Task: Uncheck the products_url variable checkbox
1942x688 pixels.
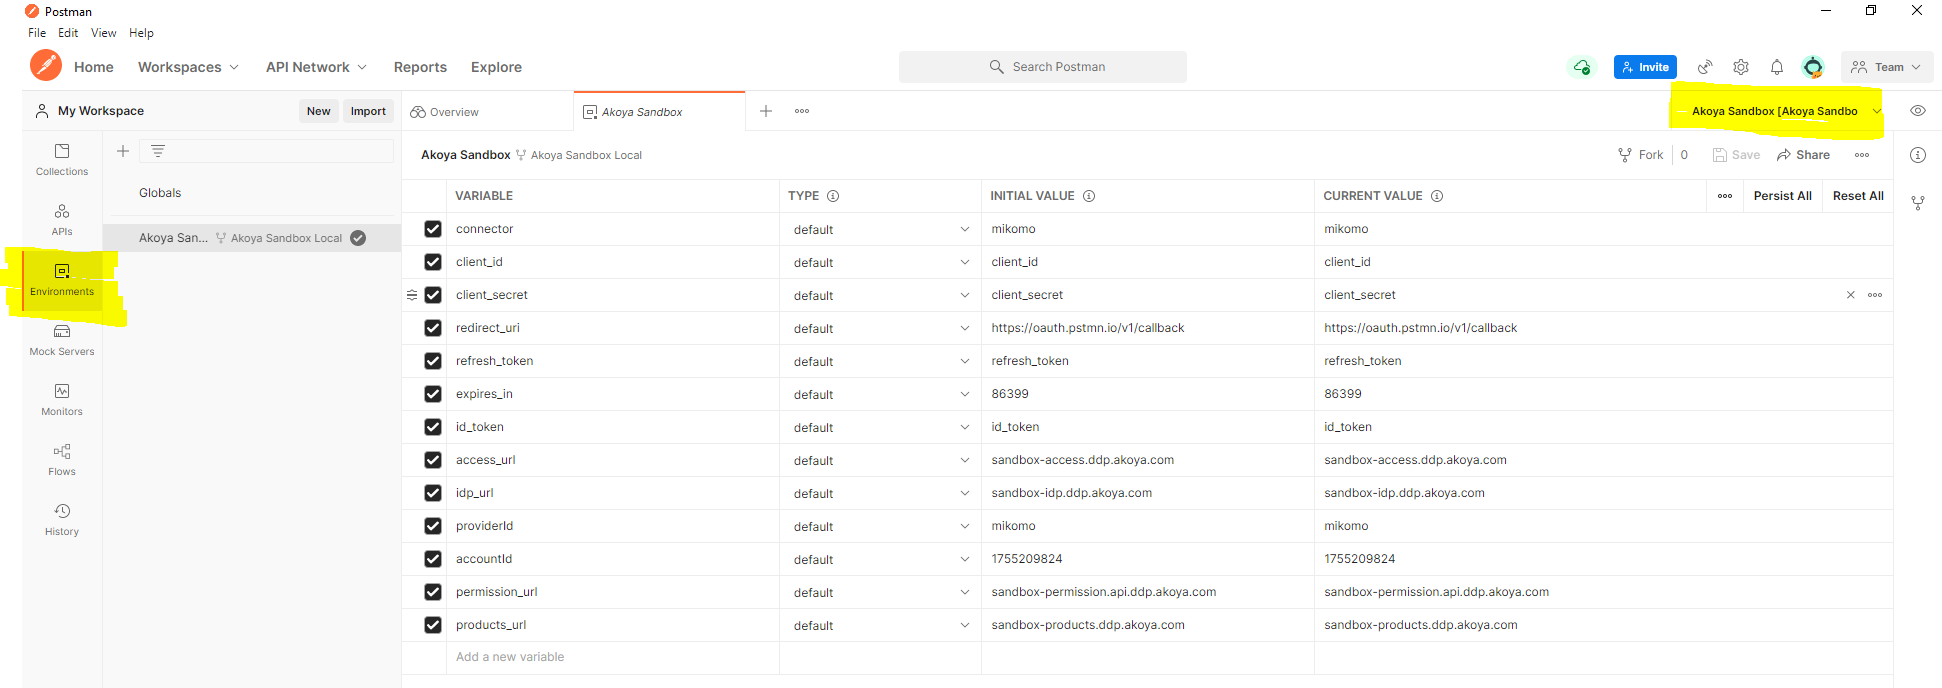Action: coord(433,625)
